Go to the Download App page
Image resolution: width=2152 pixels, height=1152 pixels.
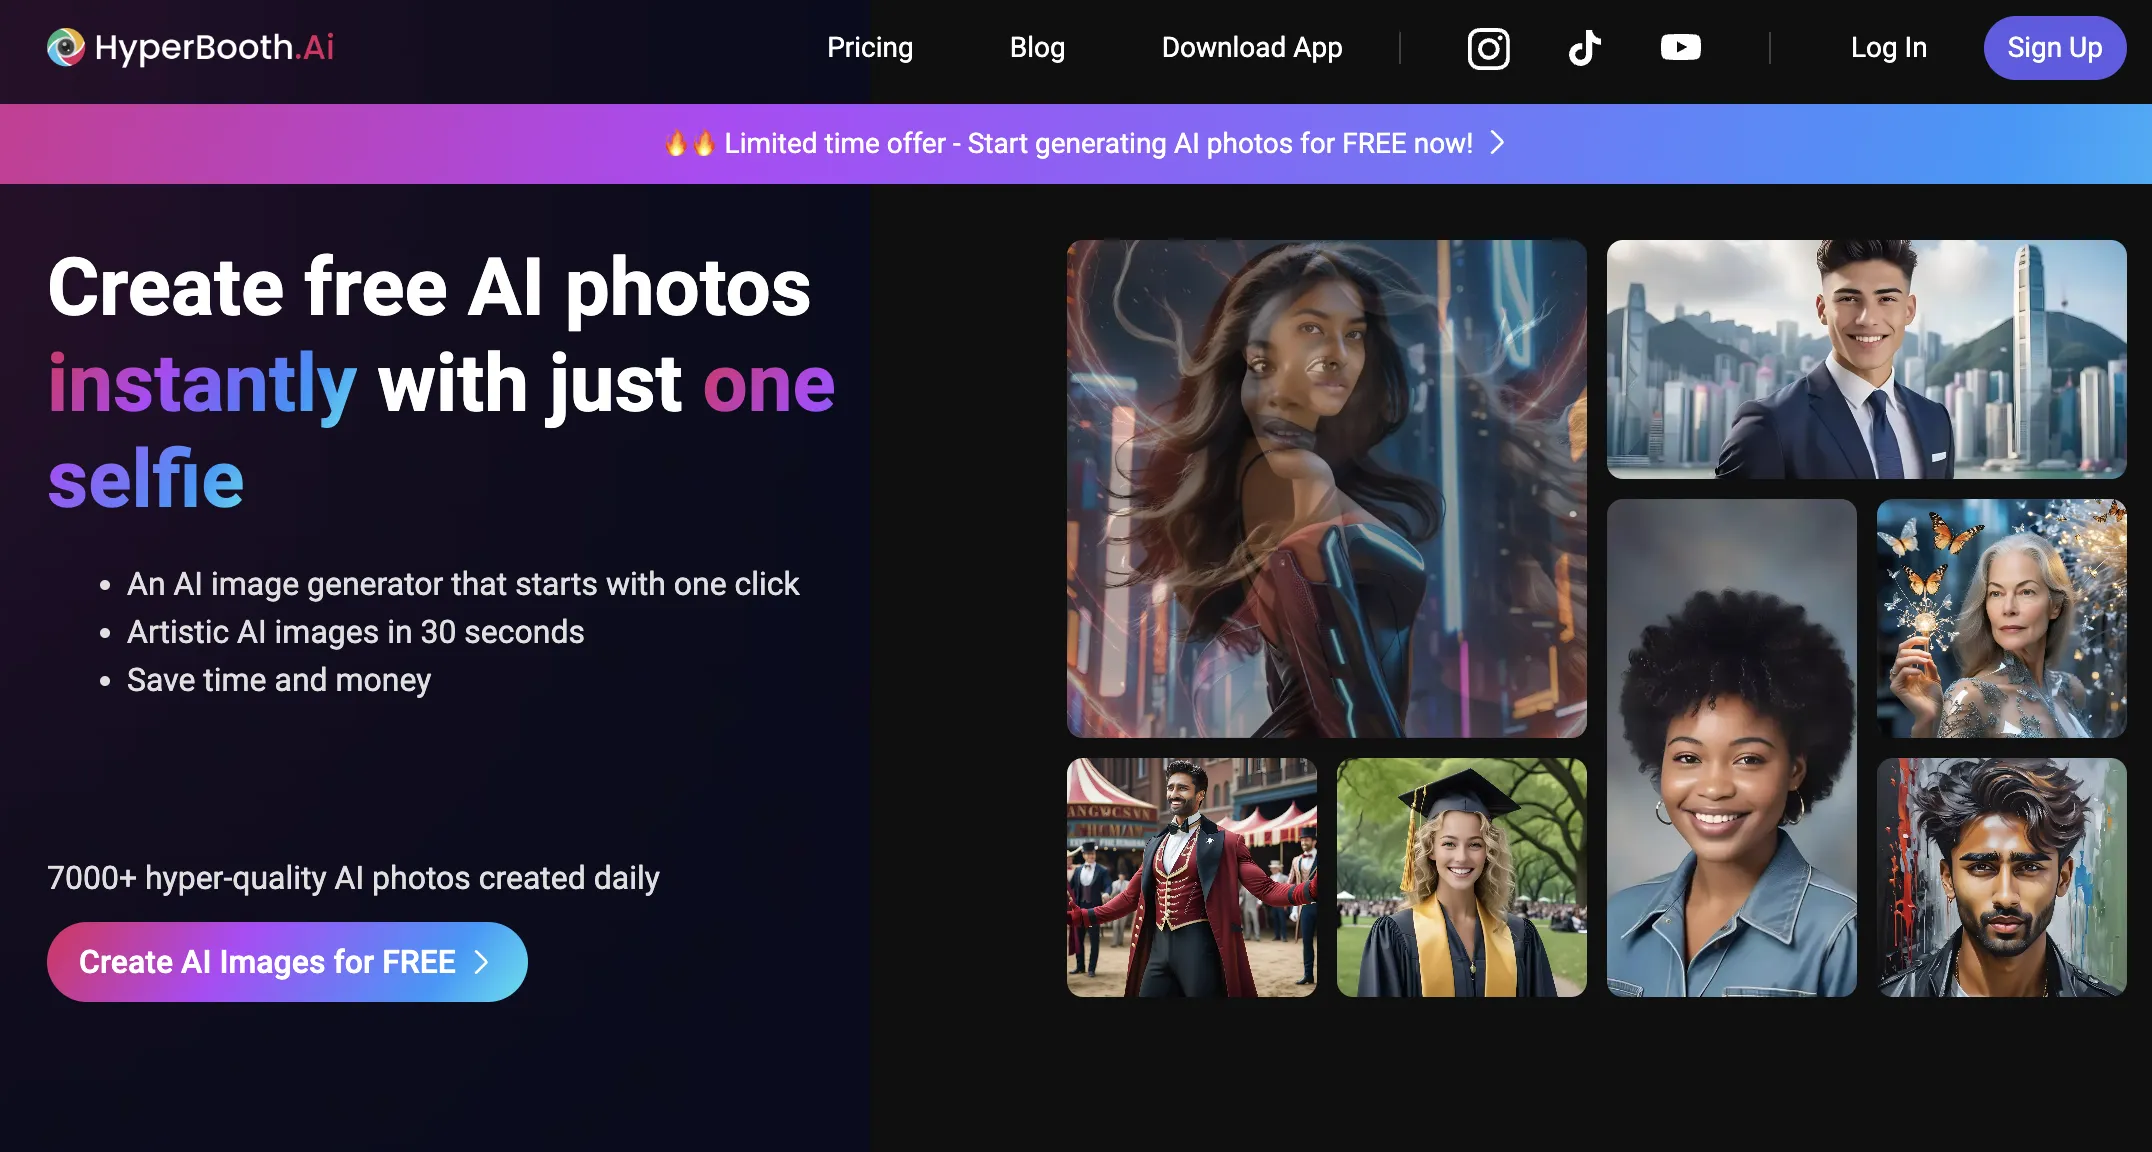(x=1251, y=47)
